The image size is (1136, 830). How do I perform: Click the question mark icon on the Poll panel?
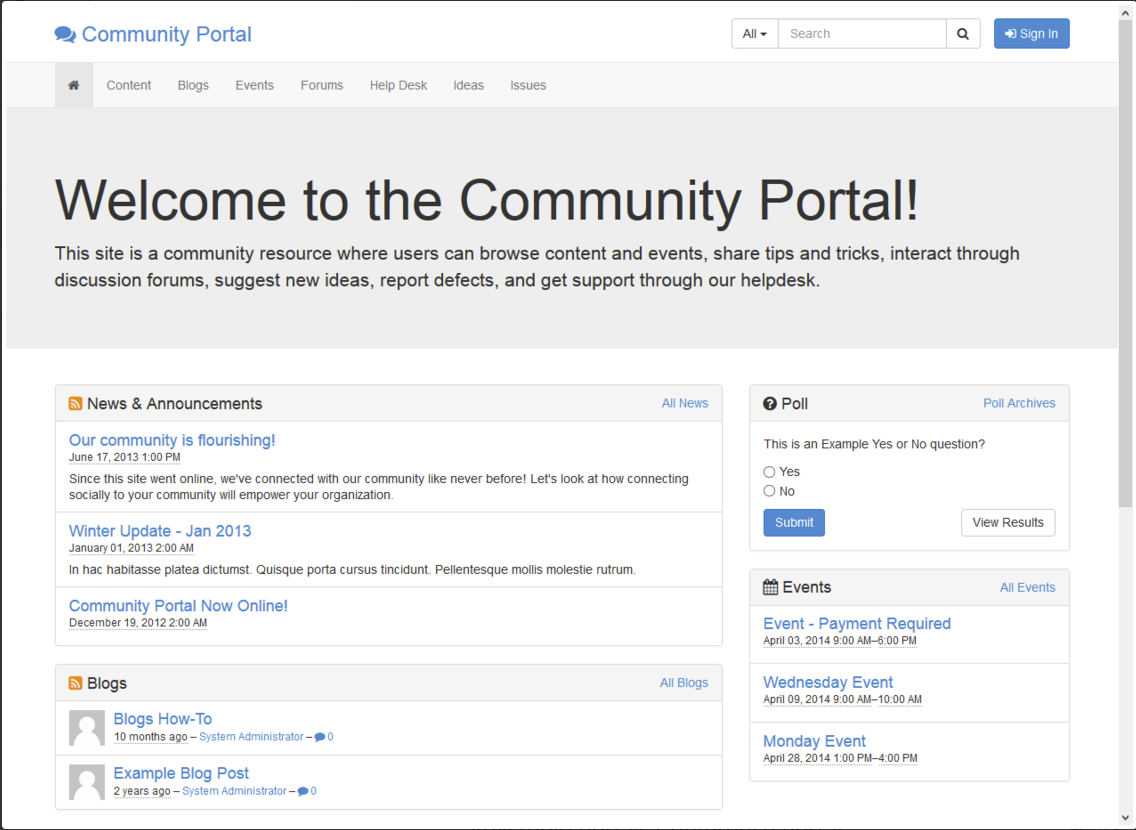pos(769,403)
